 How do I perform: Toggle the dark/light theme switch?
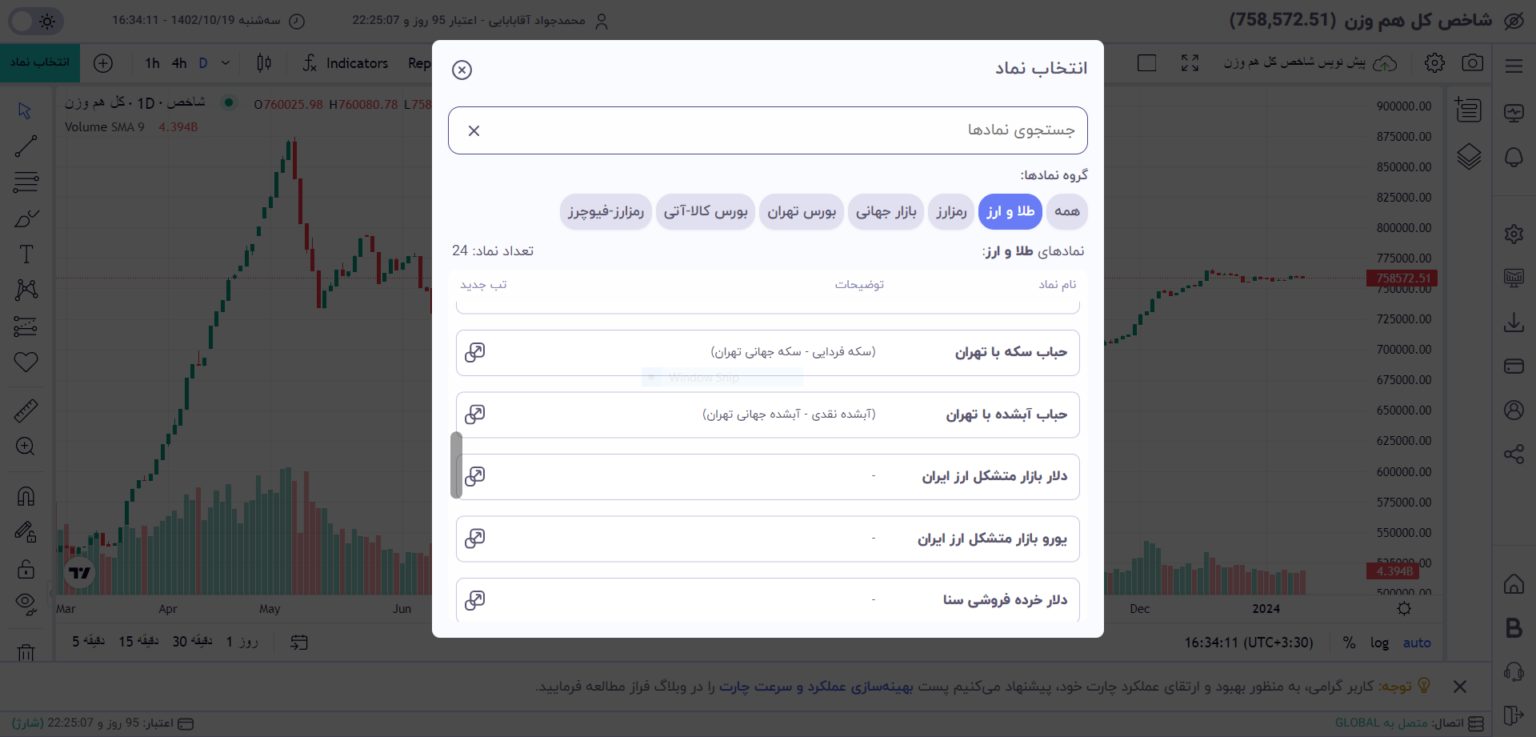[35, 20]
